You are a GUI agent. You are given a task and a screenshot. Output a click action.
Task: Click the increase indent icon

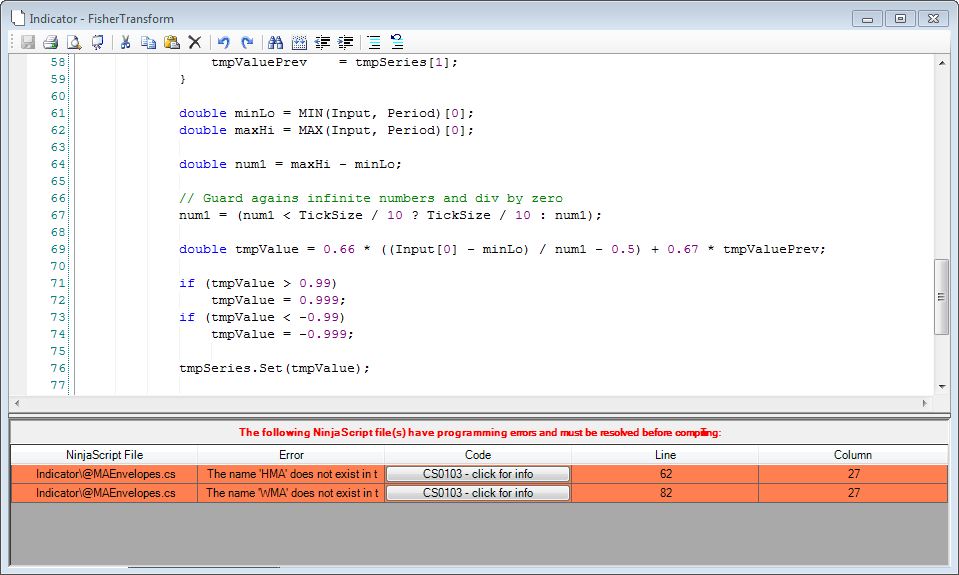(x=346, y=42)
